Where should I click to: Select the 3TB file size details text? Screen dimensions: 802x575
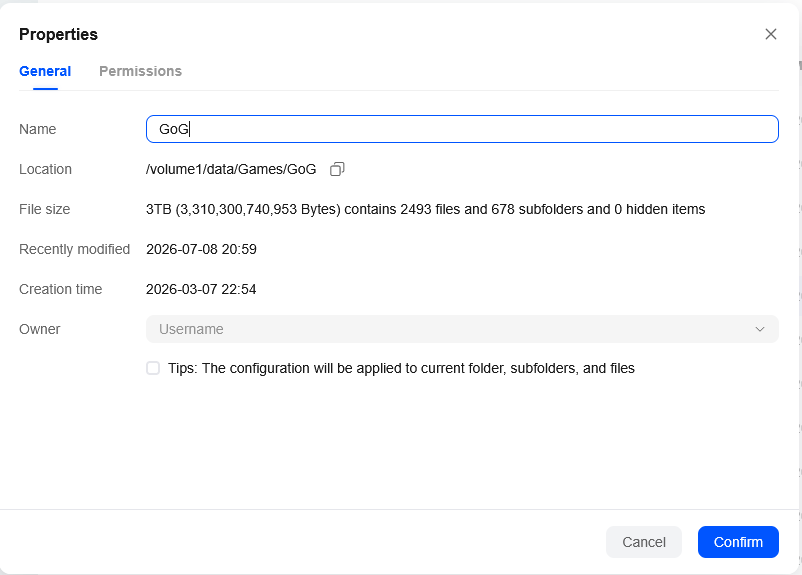pos(425,209)
